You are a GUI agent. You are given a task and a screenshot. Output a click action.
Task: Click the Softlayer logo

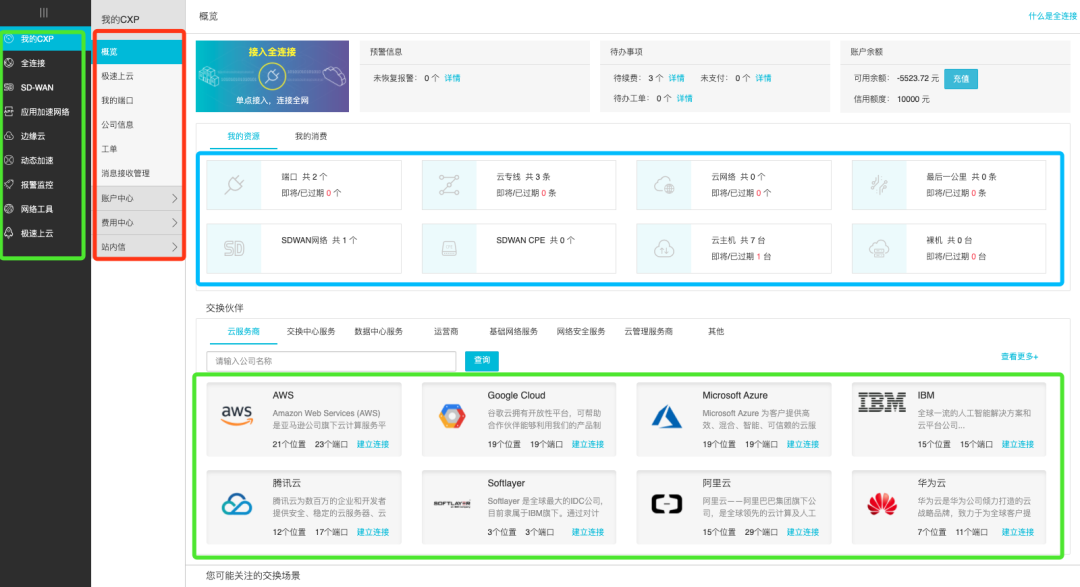pos(452,504)
